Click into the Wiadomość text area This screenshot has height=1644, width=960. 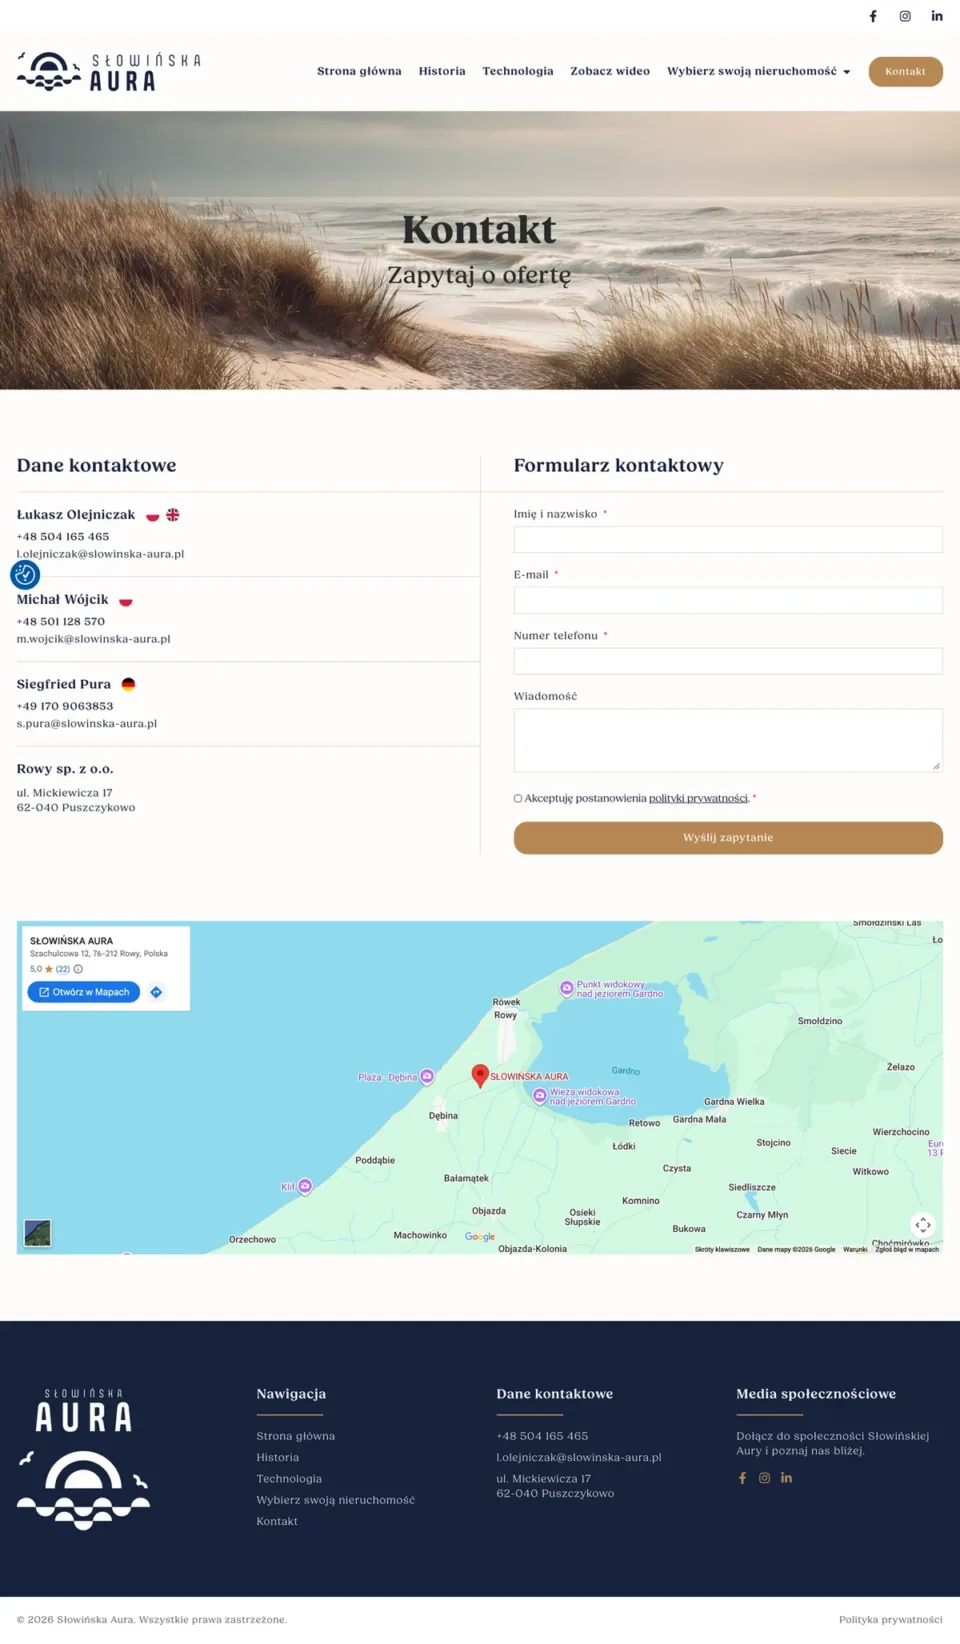pos(728,740)
